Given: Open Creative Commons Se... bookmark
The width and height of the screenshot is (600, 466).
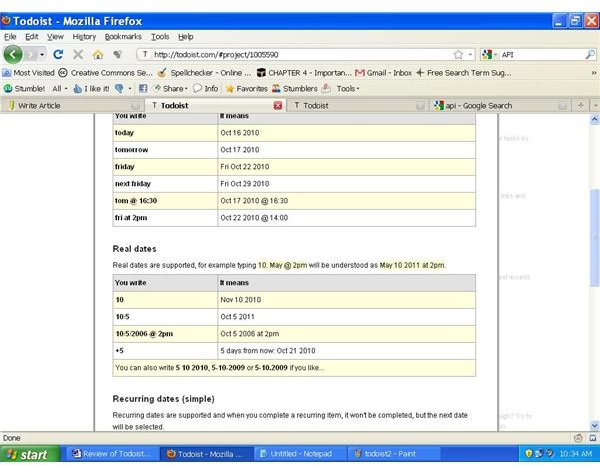Looking at the screenshot, I should [x=105, y=73].
